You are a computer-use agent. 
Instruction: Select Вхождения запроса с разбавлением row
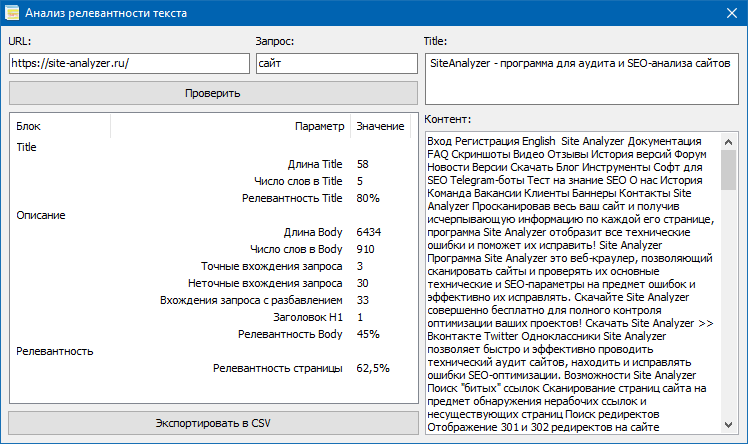coord(213,300)
